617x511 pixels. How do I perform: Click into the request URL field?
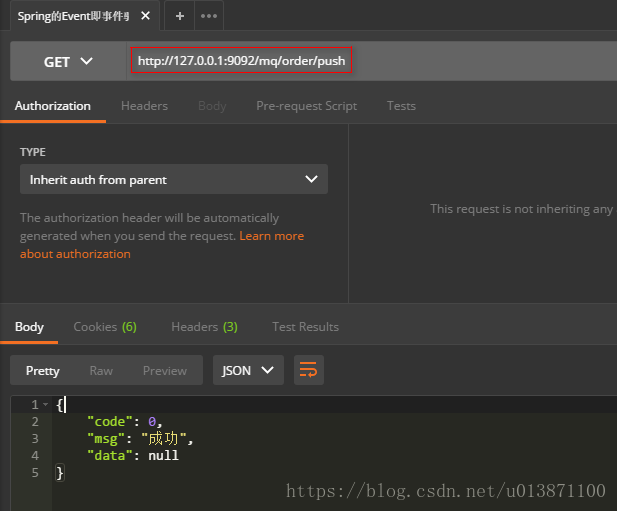click(x=241, y=61)
